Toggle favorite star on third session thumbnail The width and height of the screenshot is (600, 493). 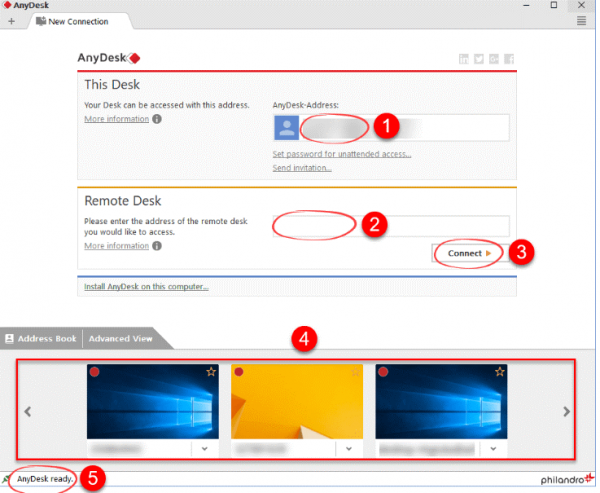tap(499, 372)
